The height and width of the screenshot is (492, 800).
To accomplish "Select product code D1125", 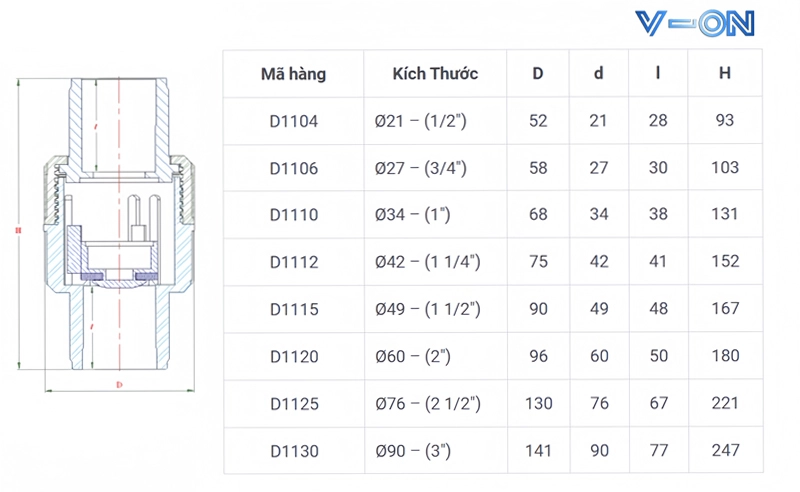I will [294, 404].
